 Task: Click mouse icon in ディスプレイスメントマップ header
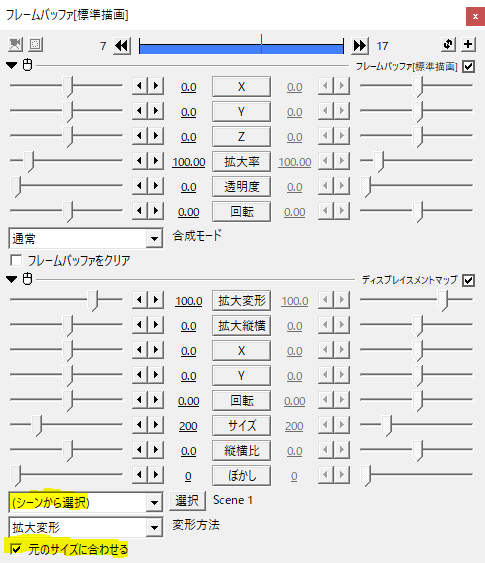click(x=27, y=279)
